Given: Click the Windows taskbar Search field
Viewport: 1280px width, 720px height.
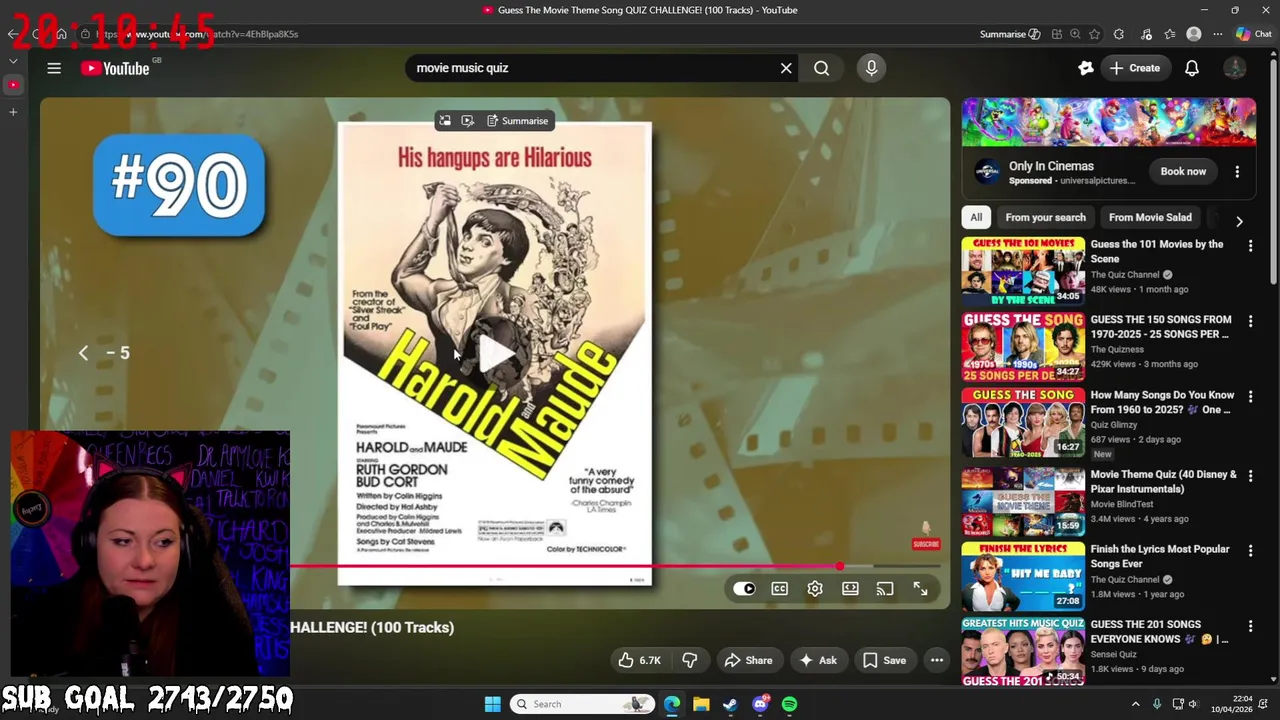Looking at the screenshot, I should click(x=583, y=704).
